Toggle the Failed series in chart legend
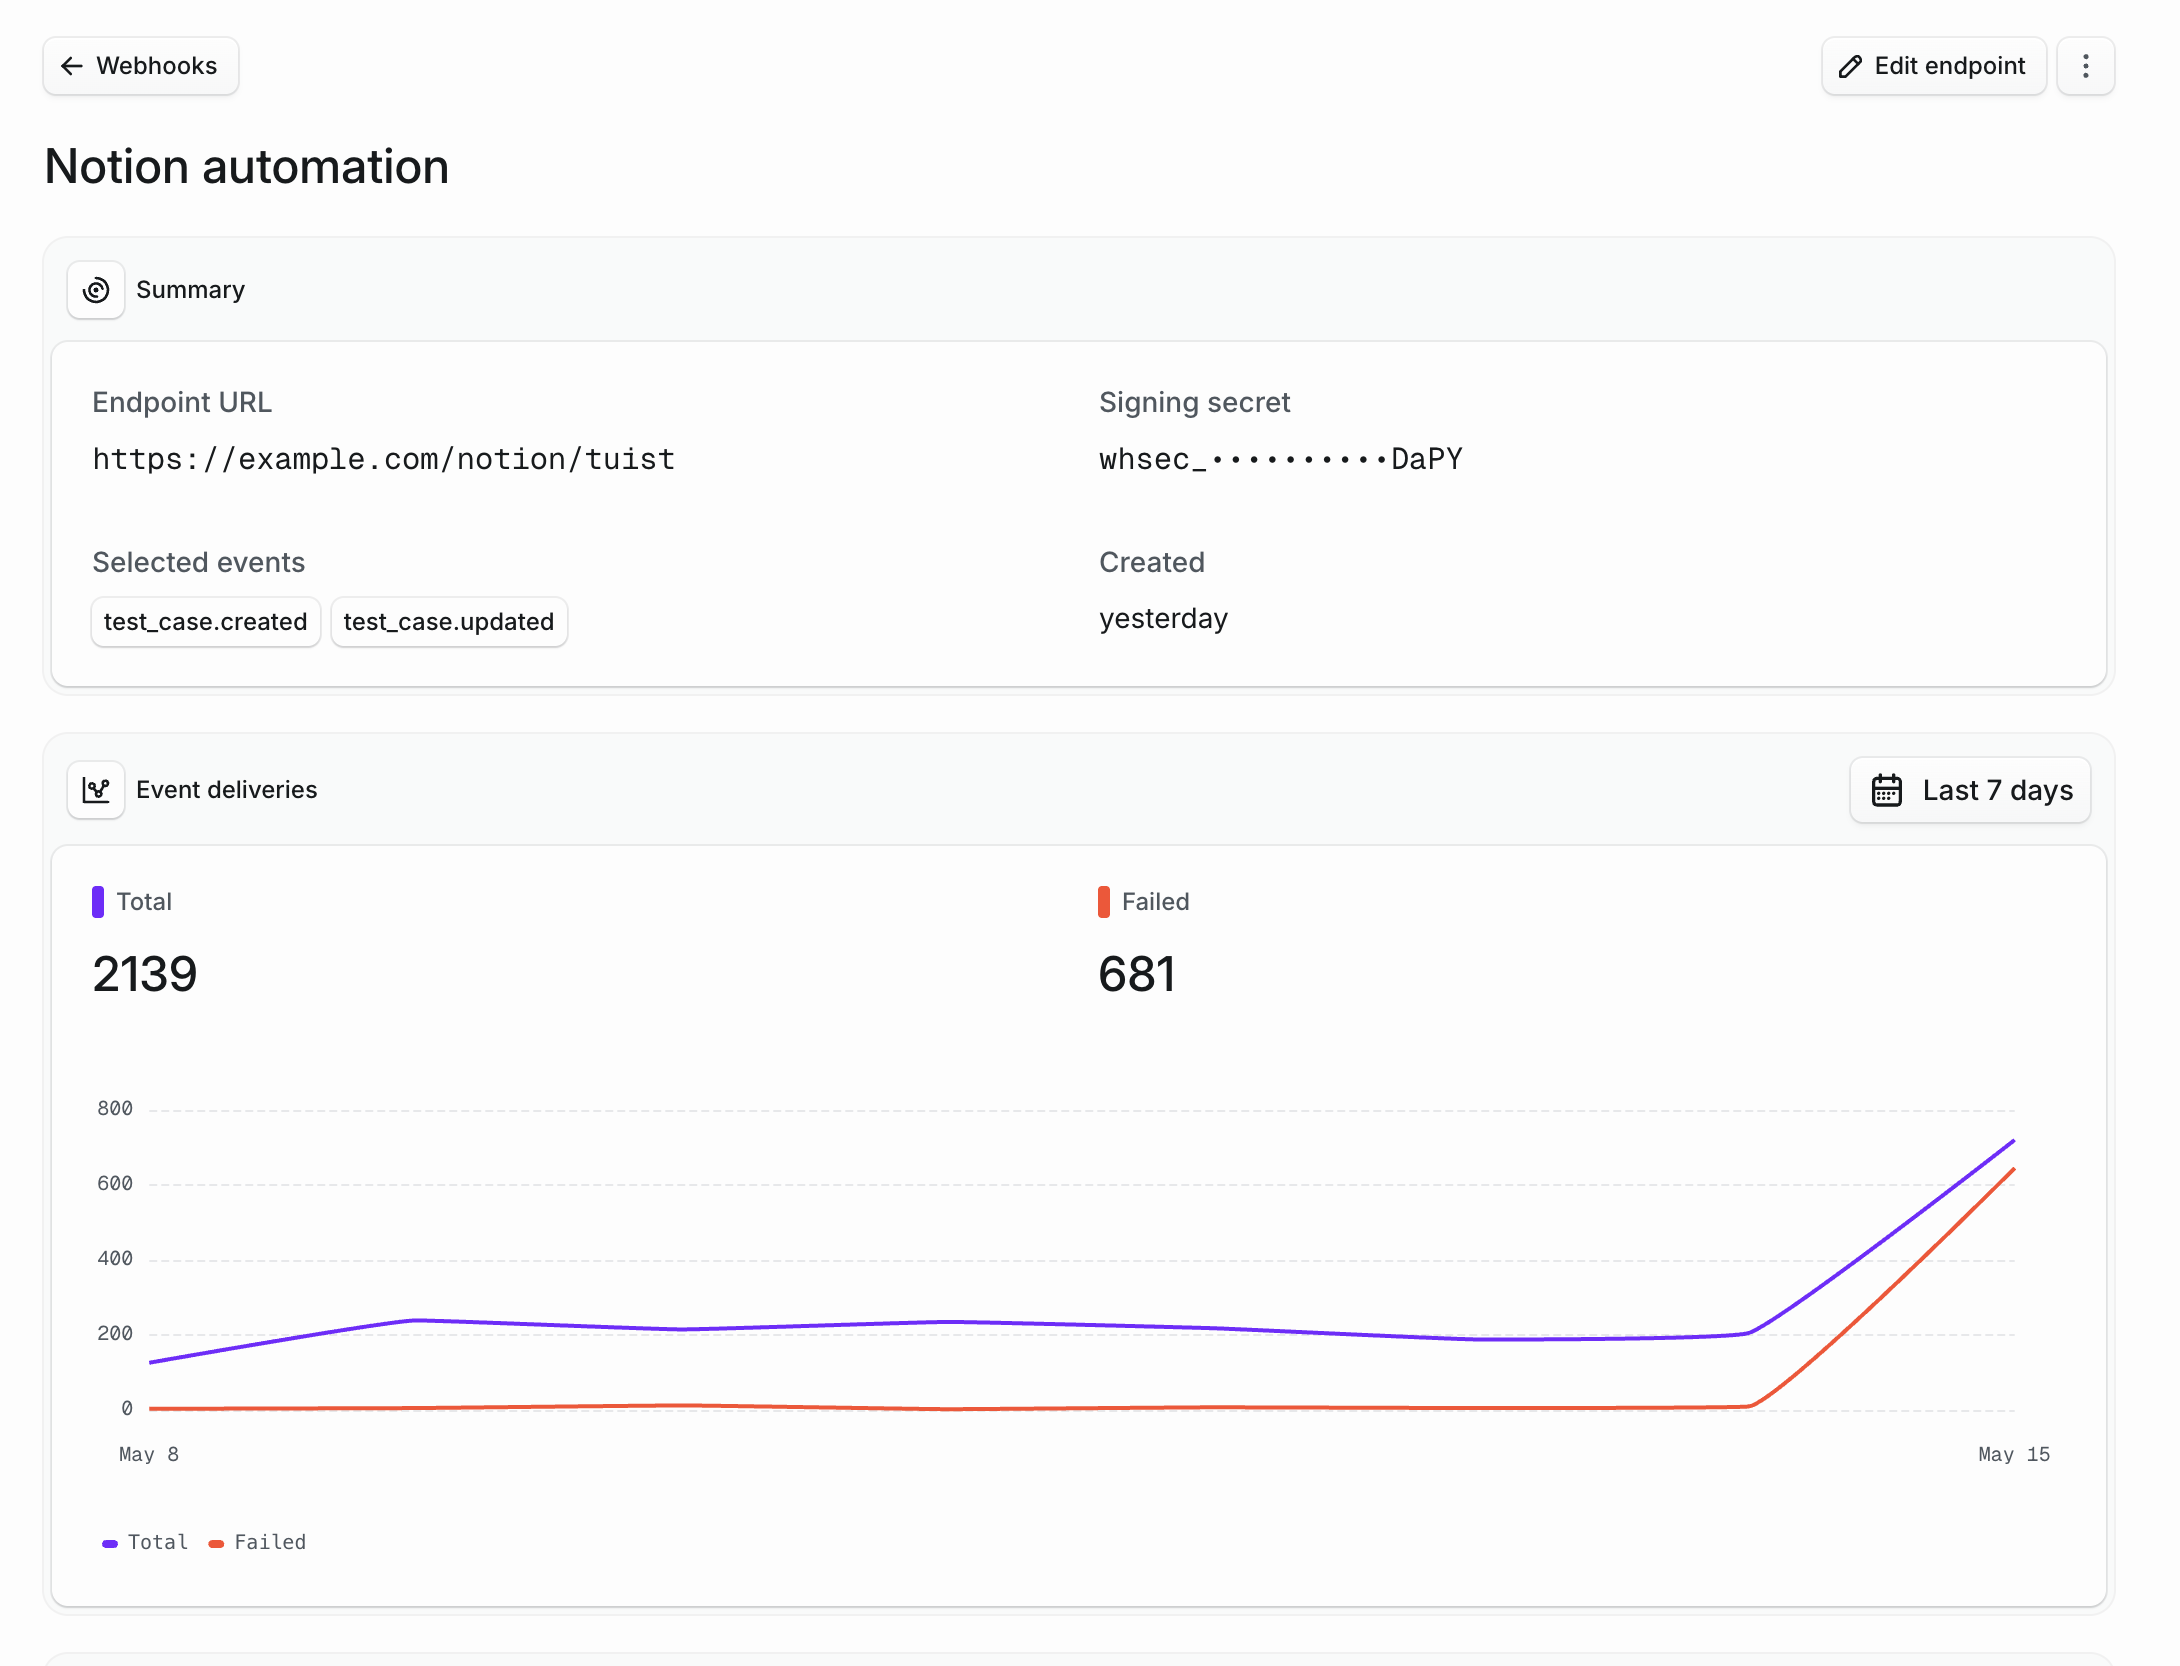This screenshot has width=2180, height=1666. [x=257, y=1542]
